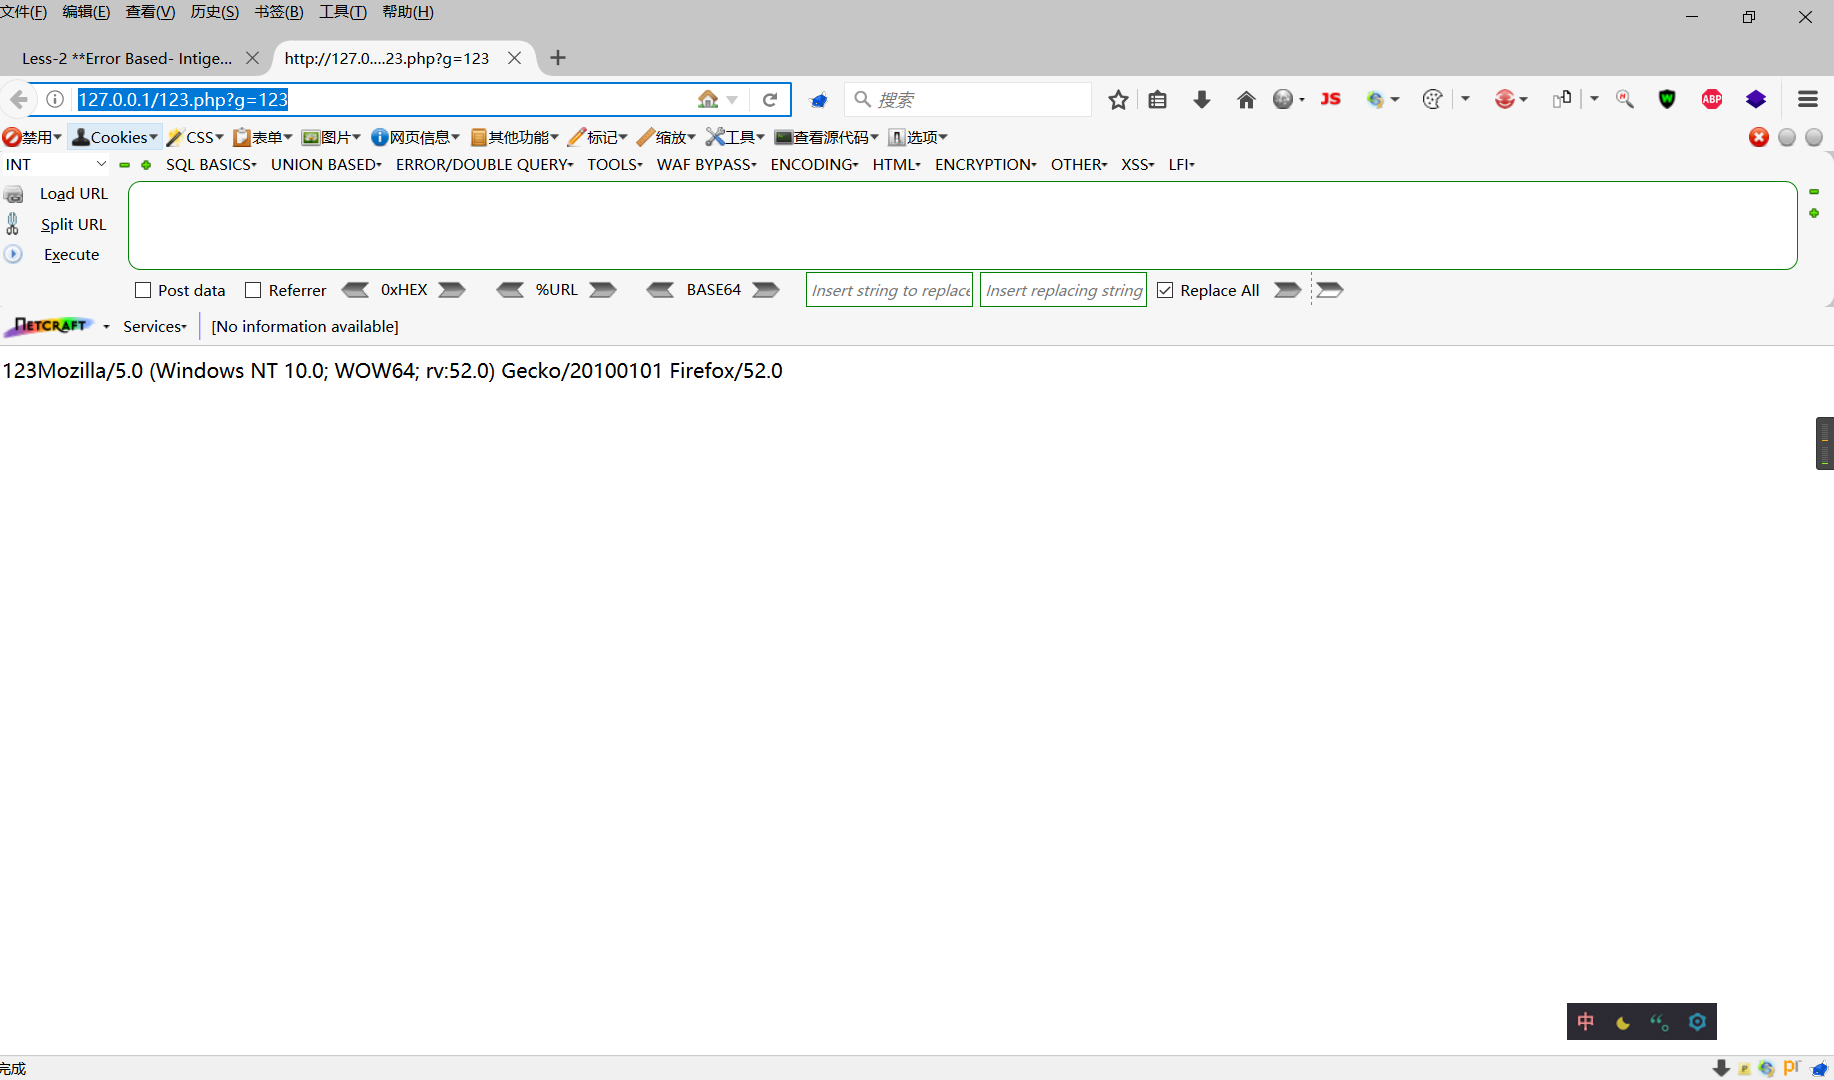
Task: Open the SQL BASICS dropdown
Action: (x=211, y=164)
